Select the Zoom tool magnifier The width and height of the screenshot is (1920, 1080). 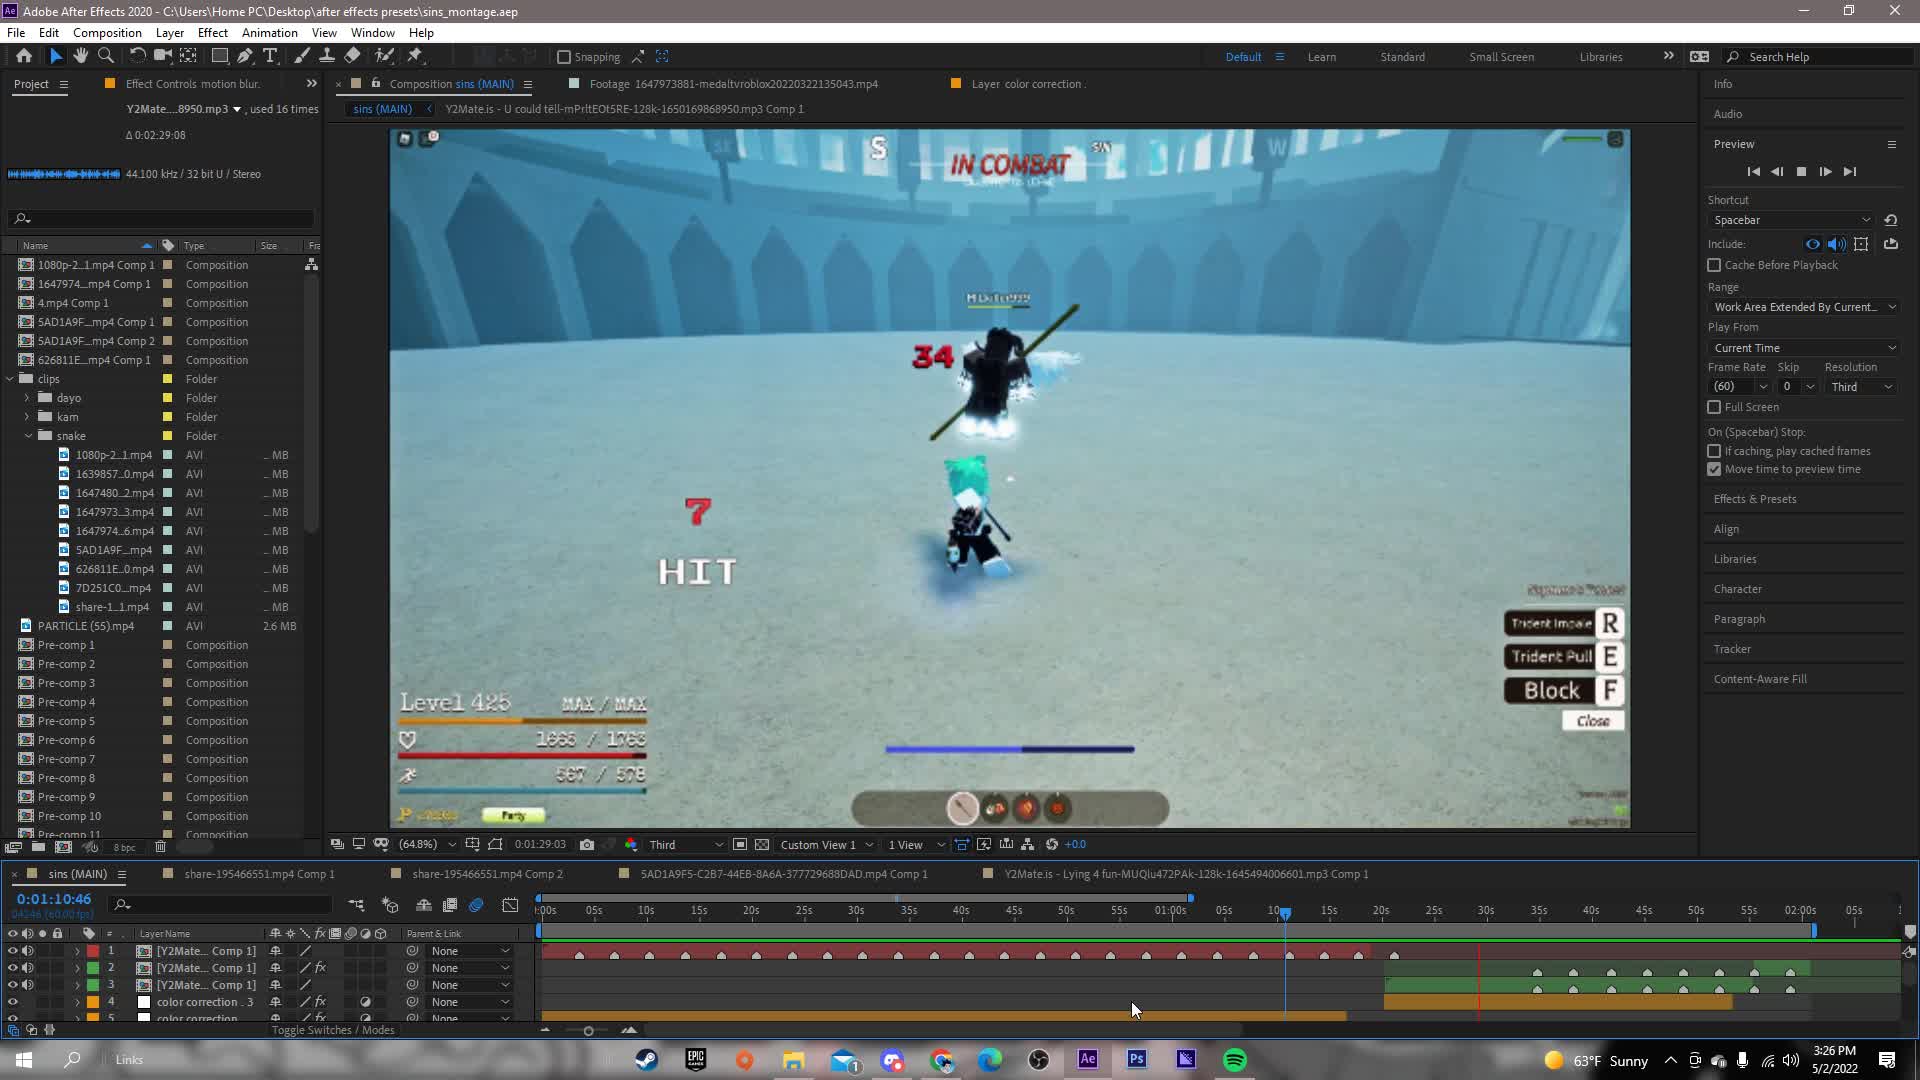pos(106,56)
